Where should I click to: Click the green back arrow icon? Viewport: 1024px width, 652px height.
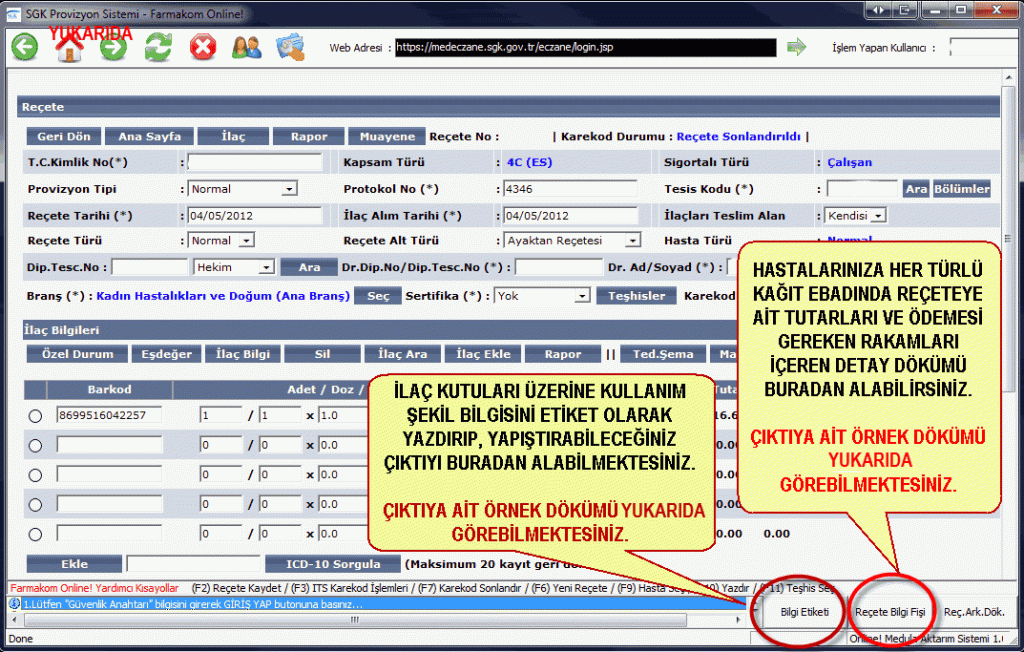(x=25, y=47)
